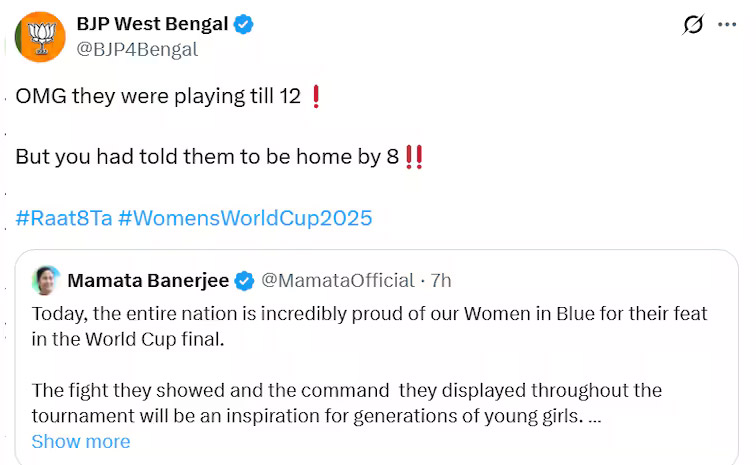
Task: Click Mamata Banerjee's small profile picture
Action: (46, 280)
